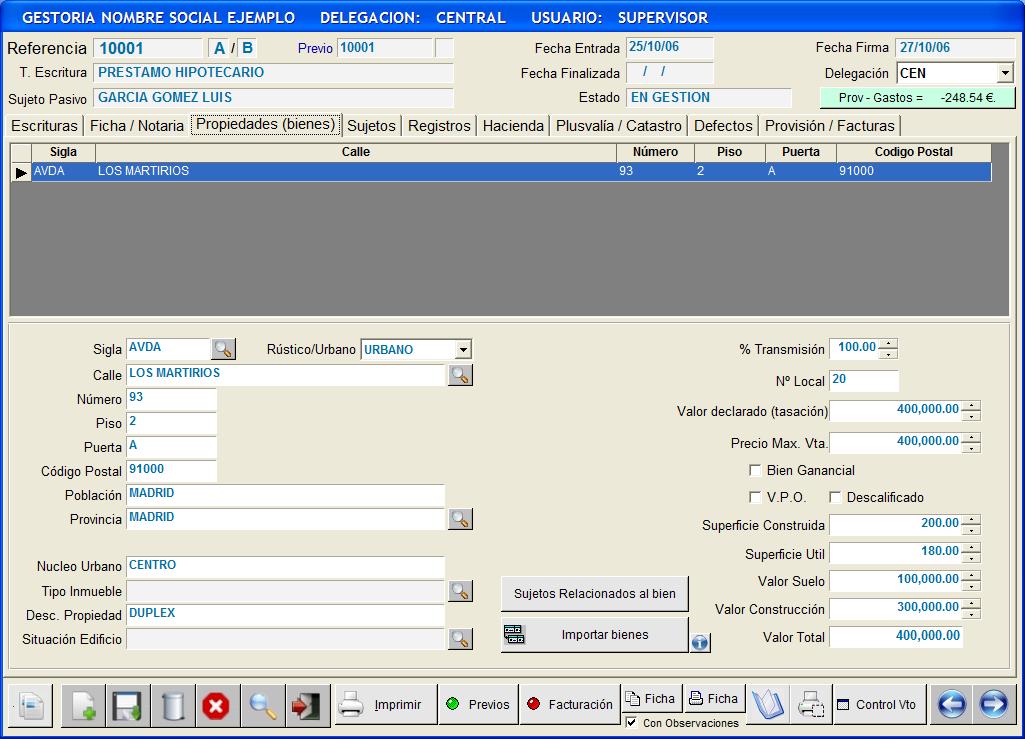Click the trash can delete icon
The height and width of the screenshot is (739, 1025).
click(x=173, y=706)
